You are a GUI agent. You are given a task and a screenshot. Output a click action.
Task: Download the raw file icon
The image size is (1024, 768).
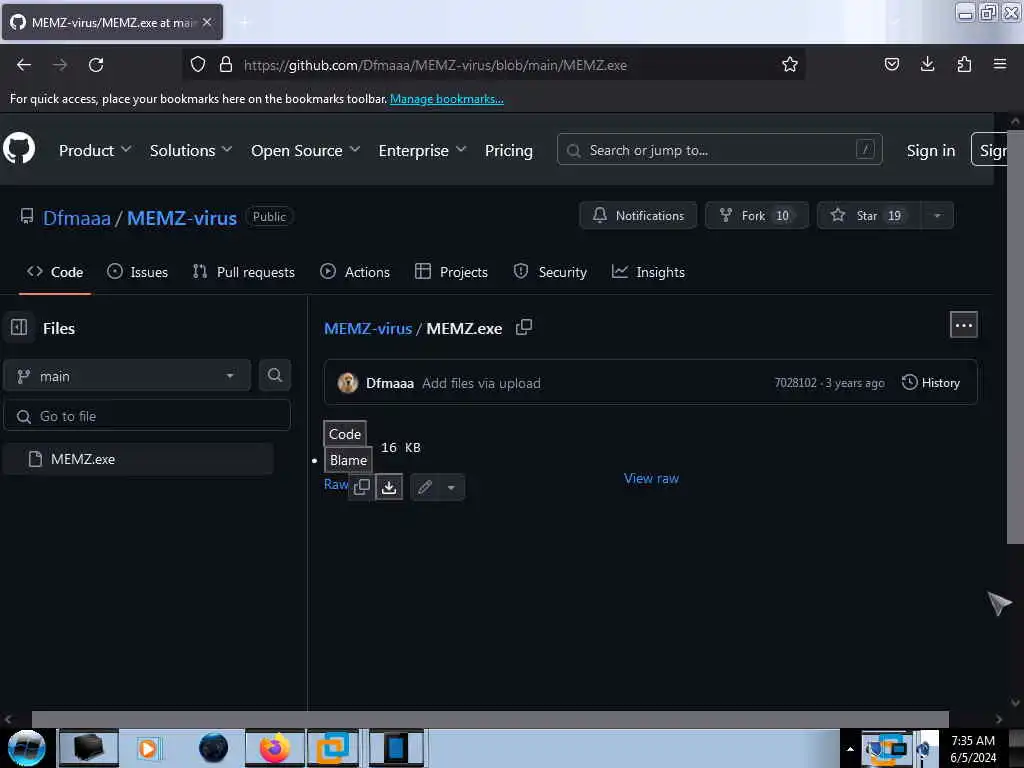(389, 487)
